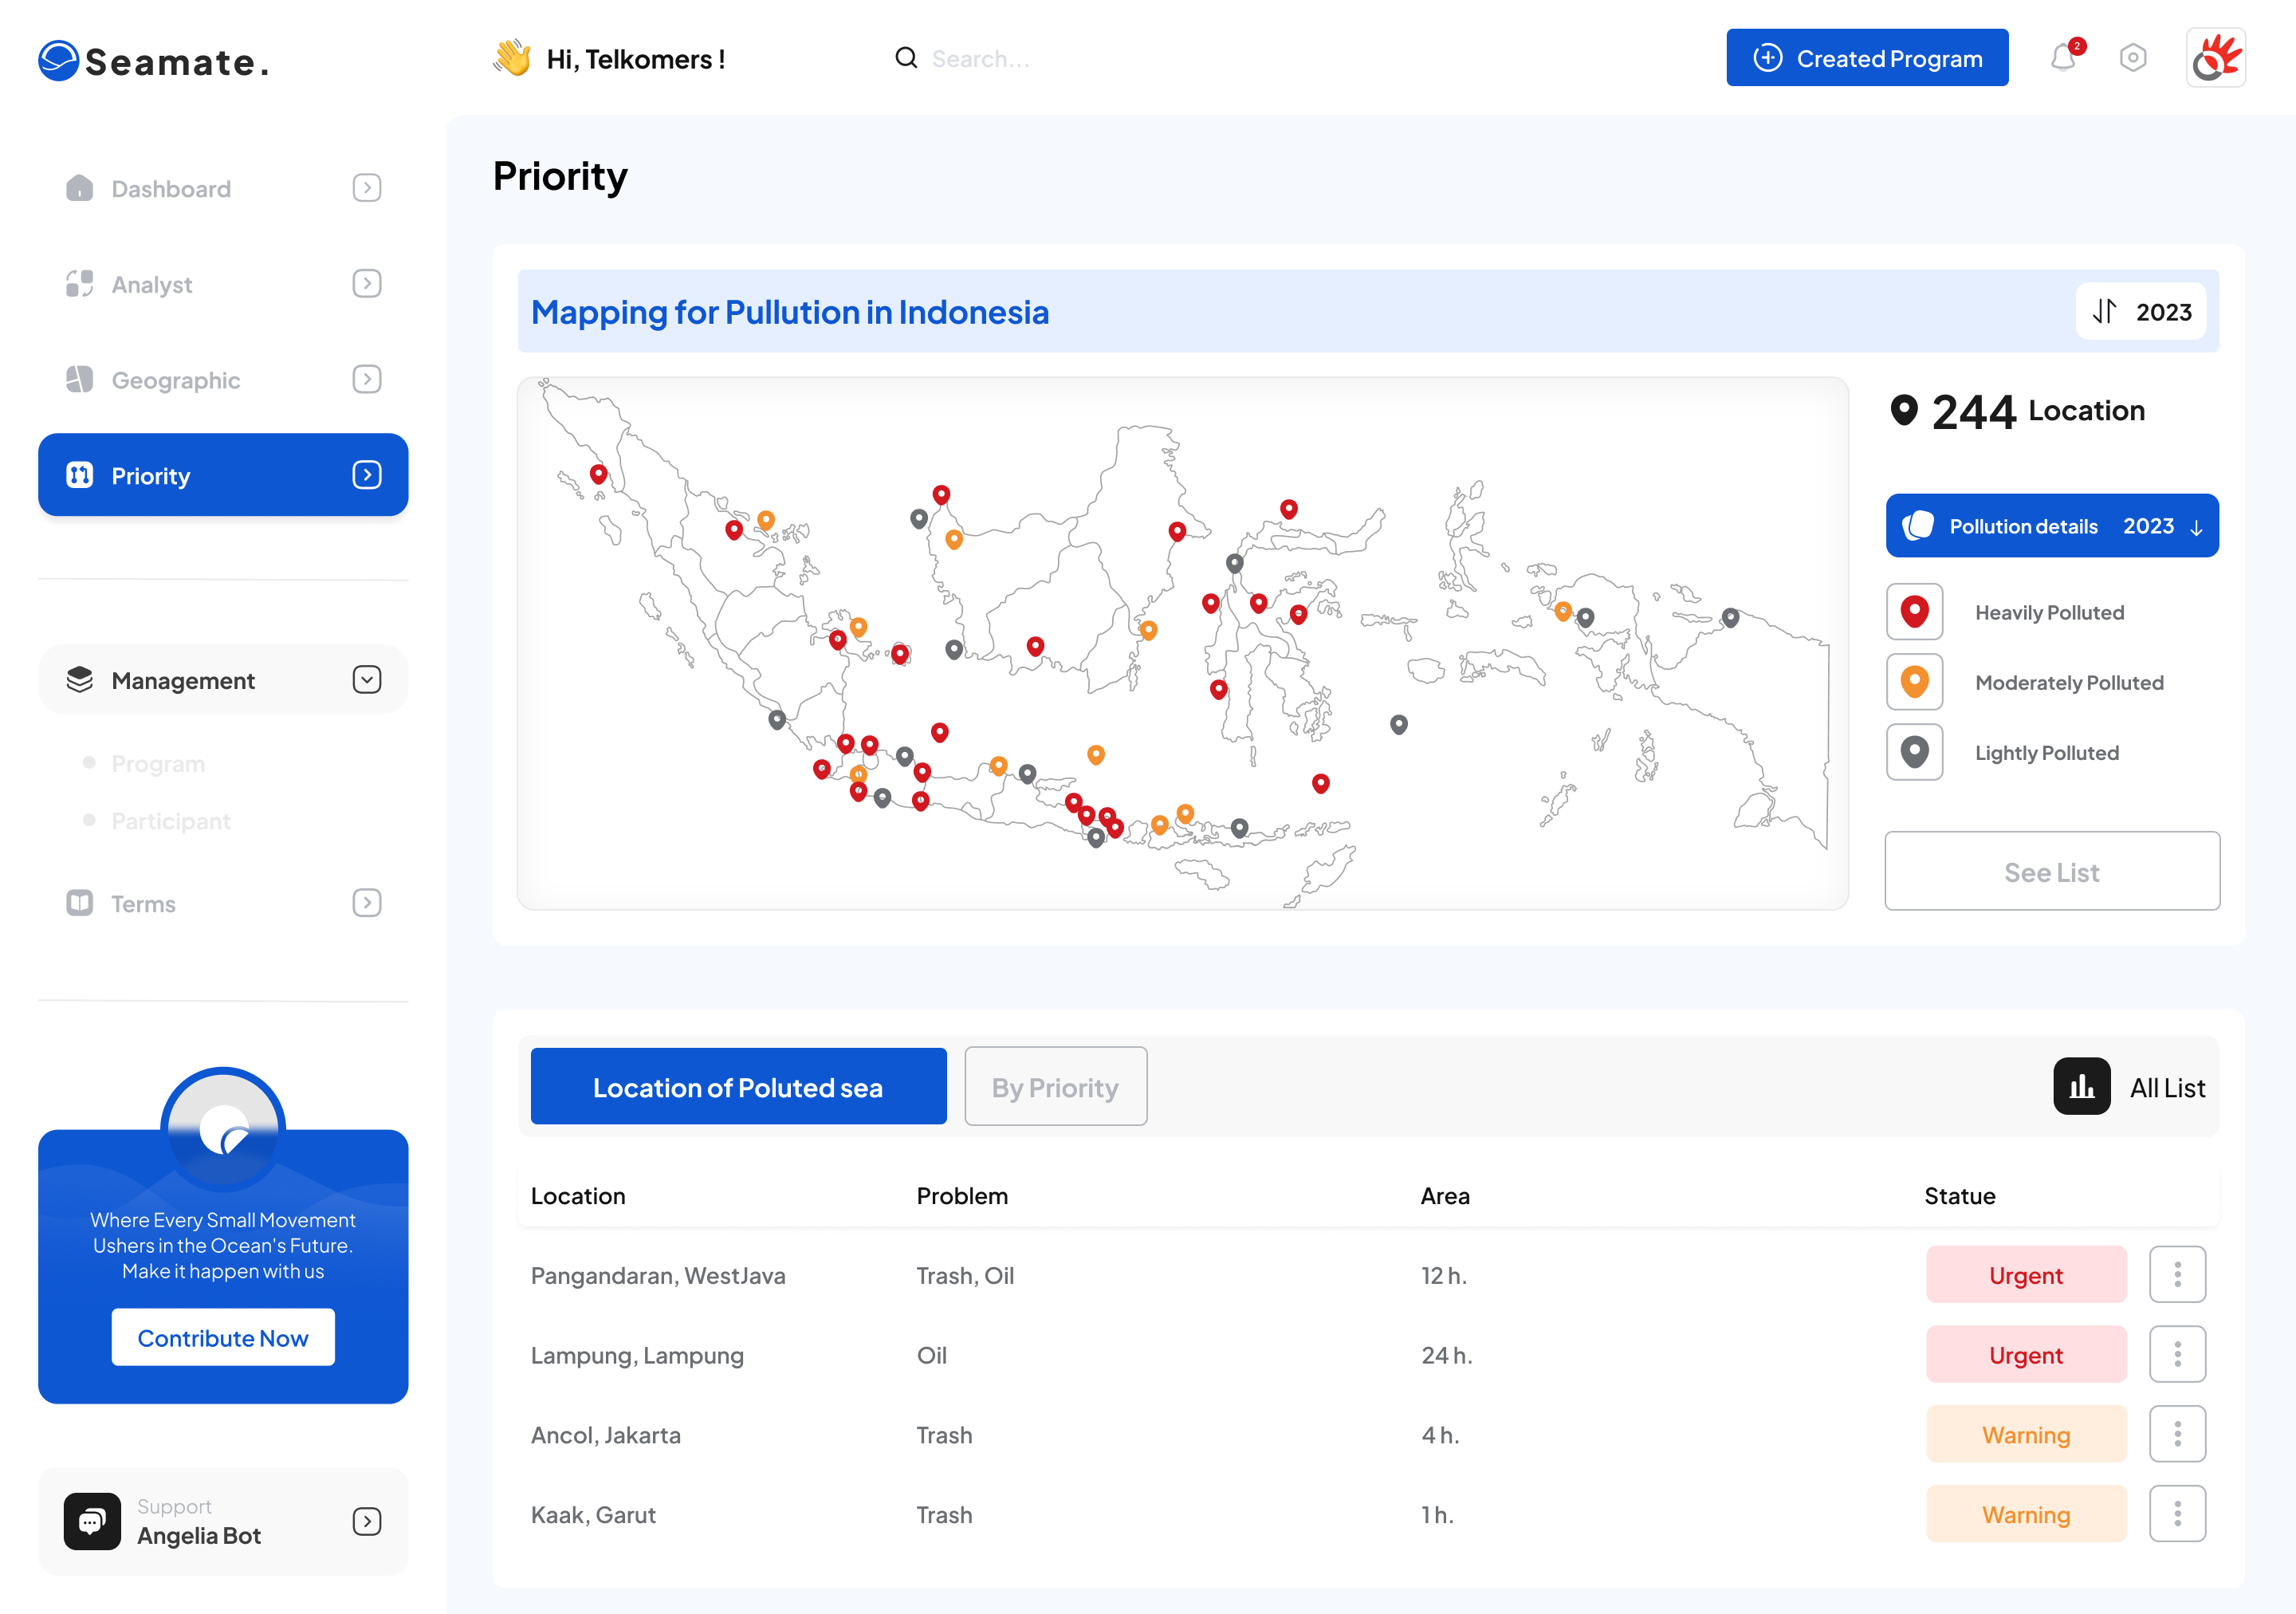The image size is (2296, 1614).
Task: Click the Search input field
Action: (980, 59)
